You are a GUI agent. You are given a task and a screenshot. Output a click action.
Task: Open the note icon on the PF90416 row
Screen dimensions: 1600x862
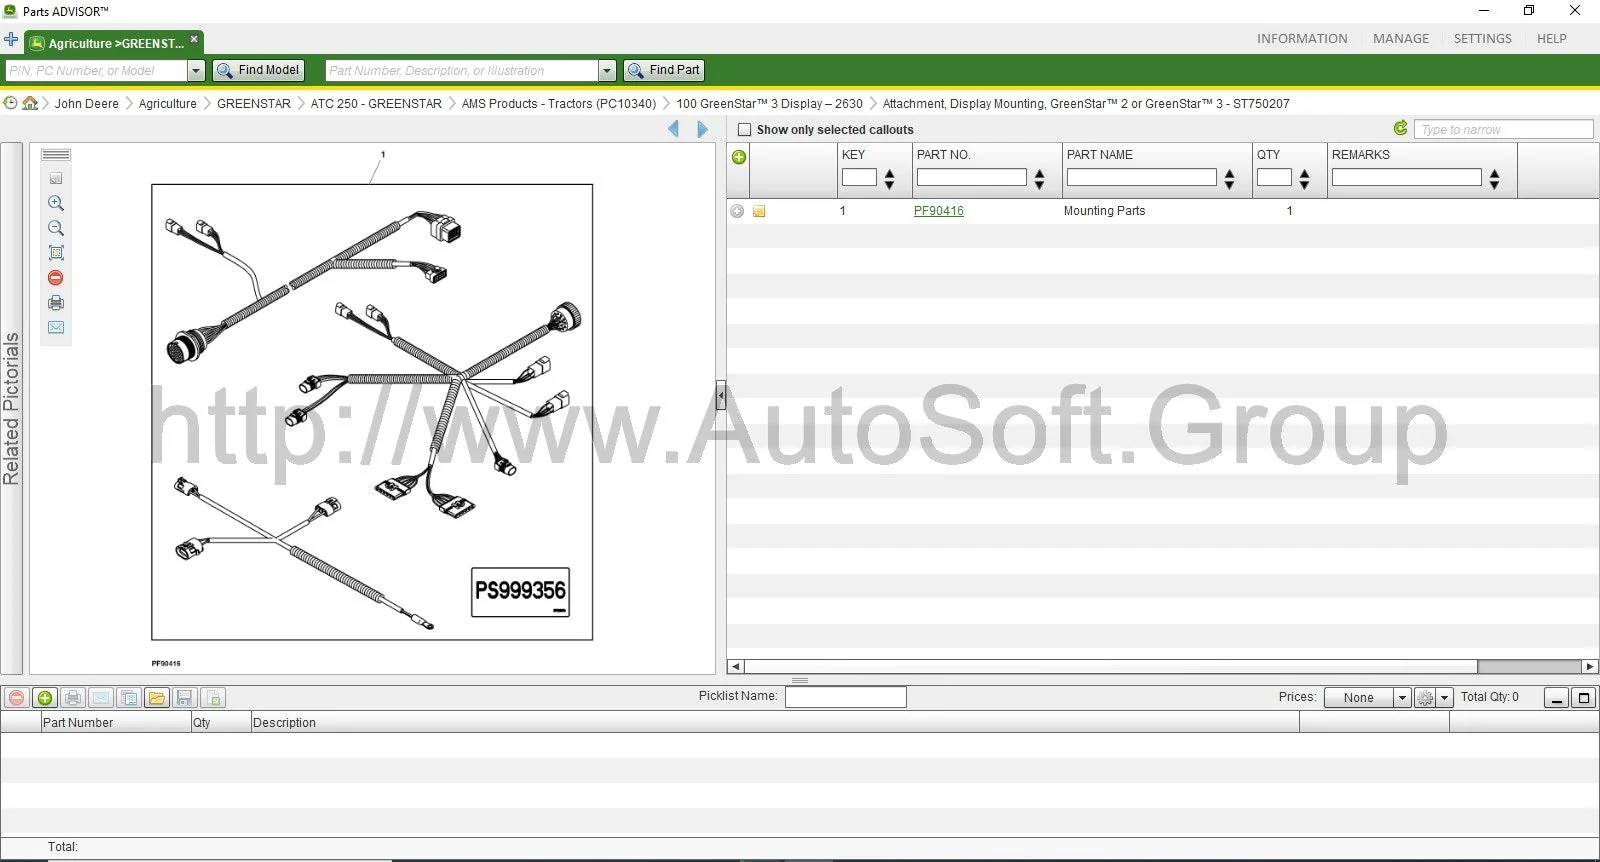(759, 211)
